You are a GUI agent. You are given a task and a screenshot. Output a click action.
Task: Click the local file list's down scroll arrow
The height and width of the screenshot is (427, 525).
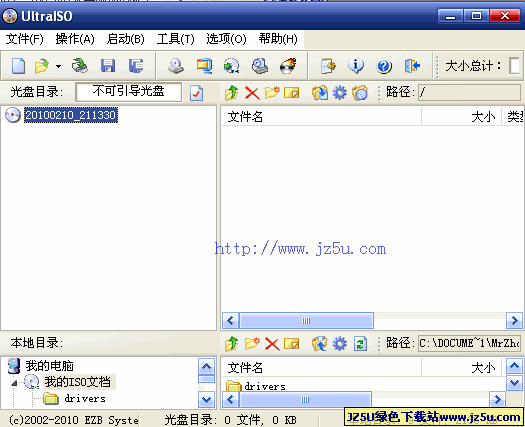514,382
